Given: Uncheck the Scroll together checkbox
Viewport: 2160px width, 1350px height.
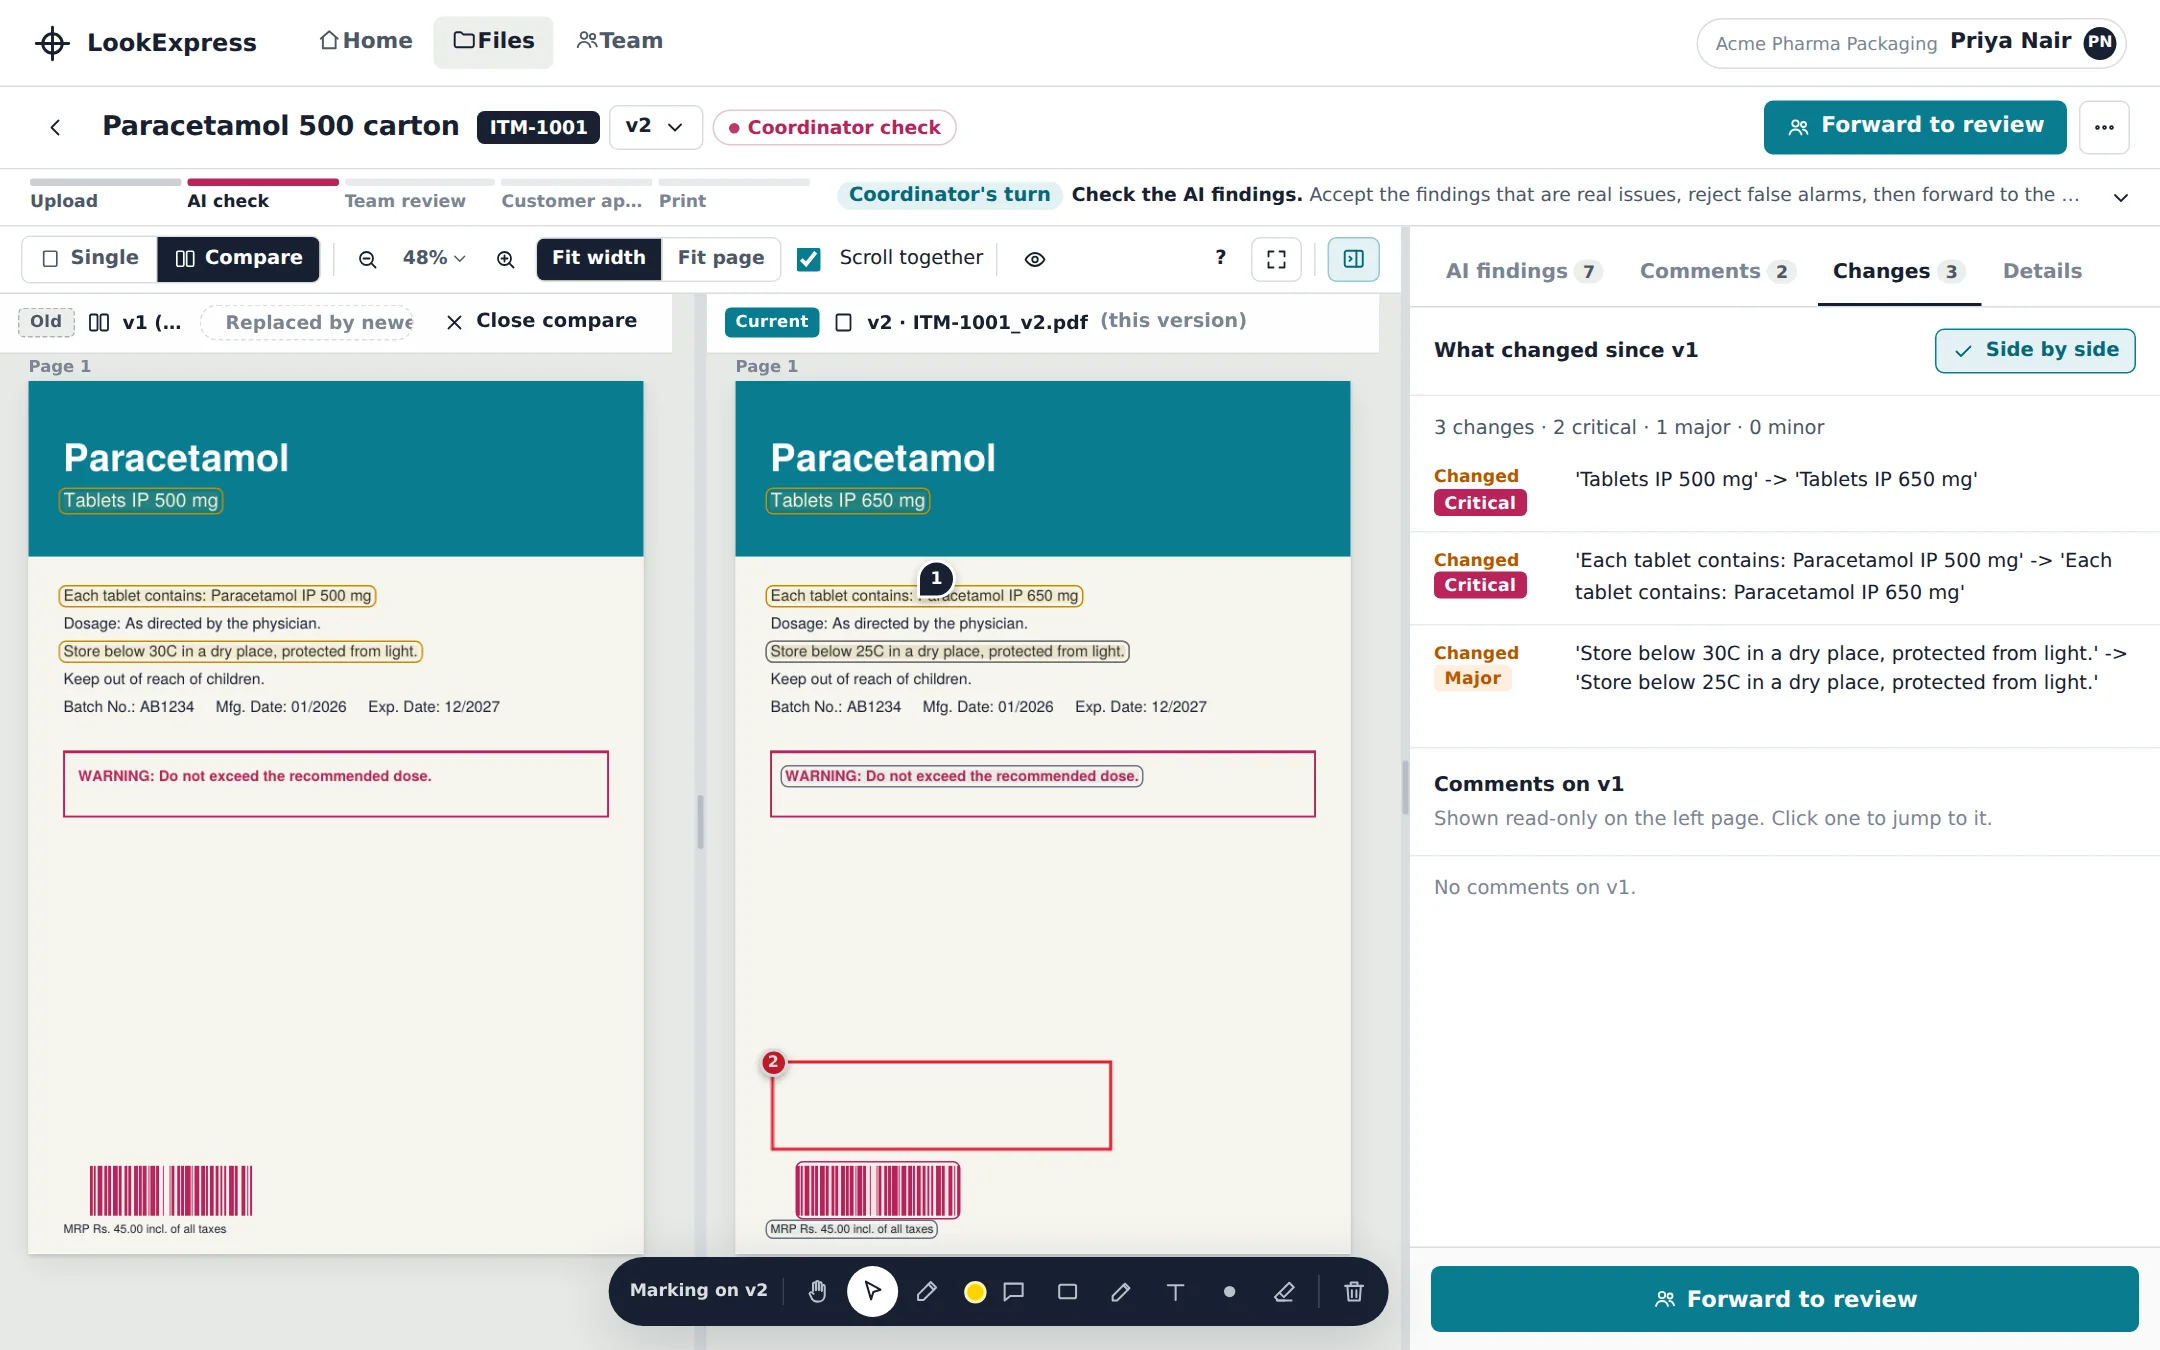Looking at the screenshot, I should point(809,259).
